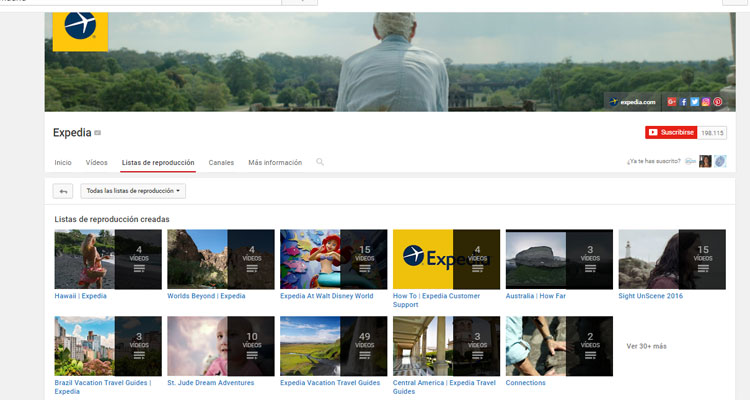Click Ver 30+ más to load more

pos(646,346)
